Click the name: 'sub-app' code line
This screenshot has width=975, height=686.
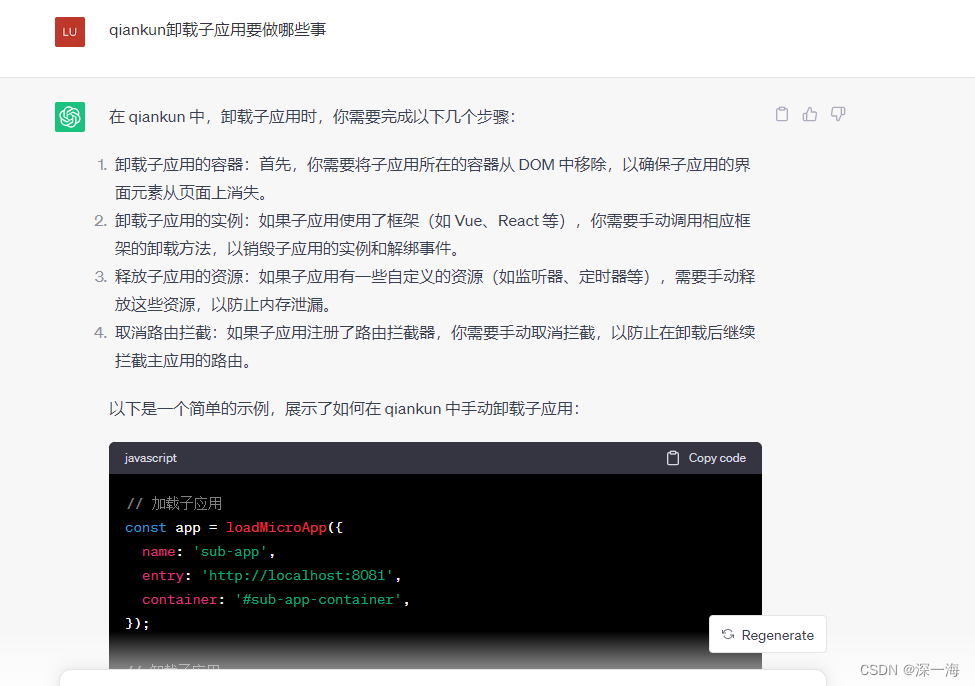[x=208, y=552]
